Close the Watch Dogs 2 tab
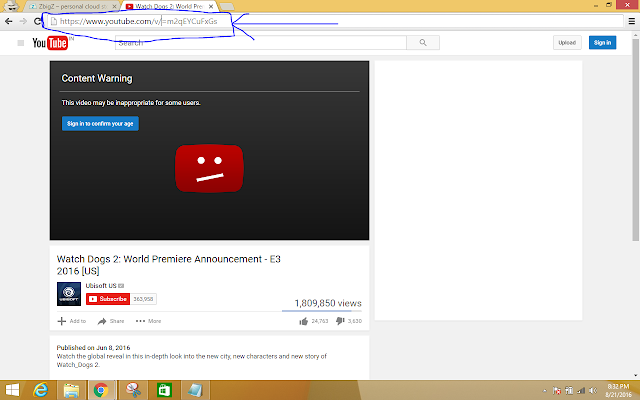Screen dimensions: 640x400 coord(211,7)
